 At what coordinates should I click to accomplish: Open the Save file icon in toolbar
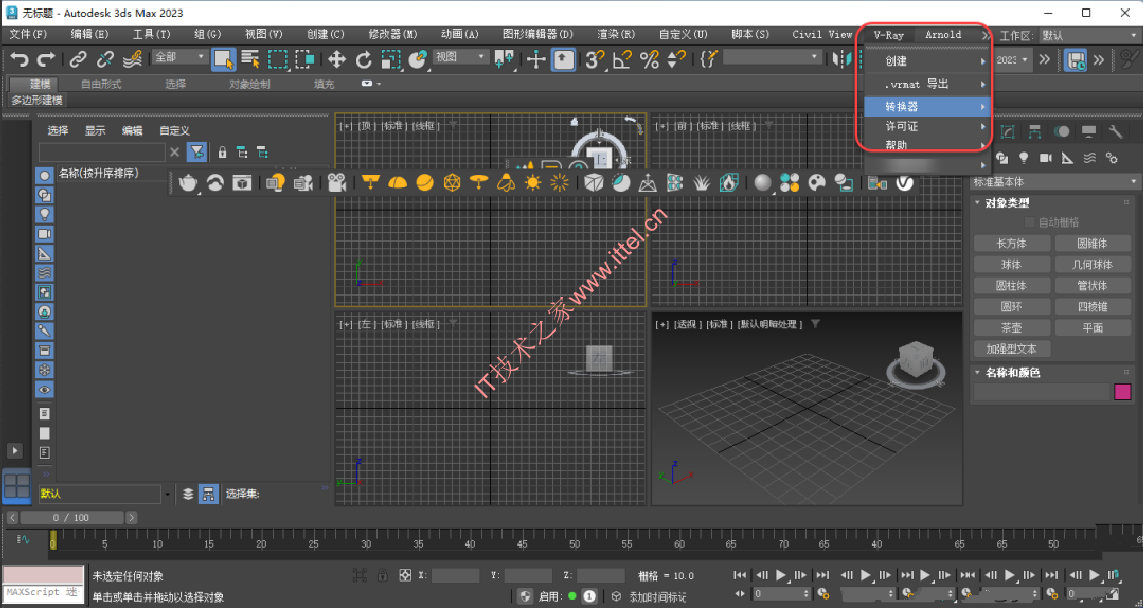tap(1075, 60)
